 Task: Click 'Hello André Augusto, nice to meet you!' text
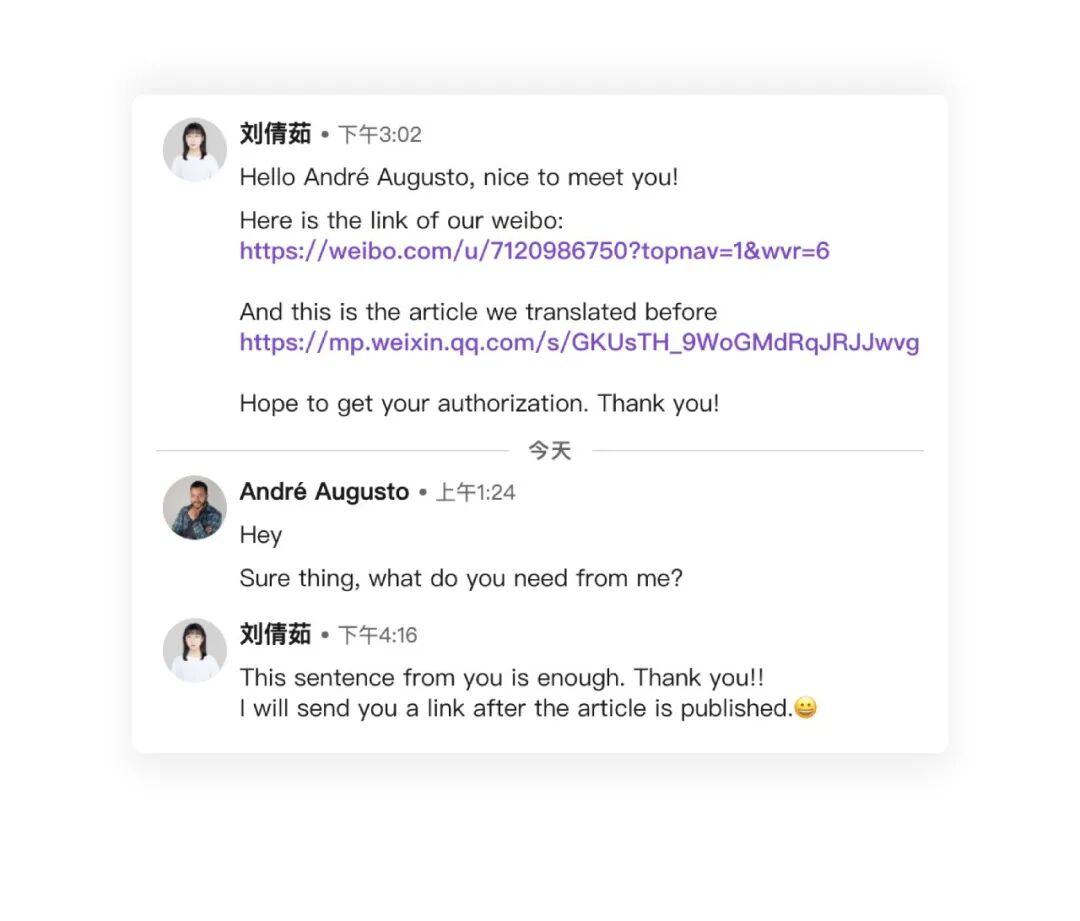(459, 178)
